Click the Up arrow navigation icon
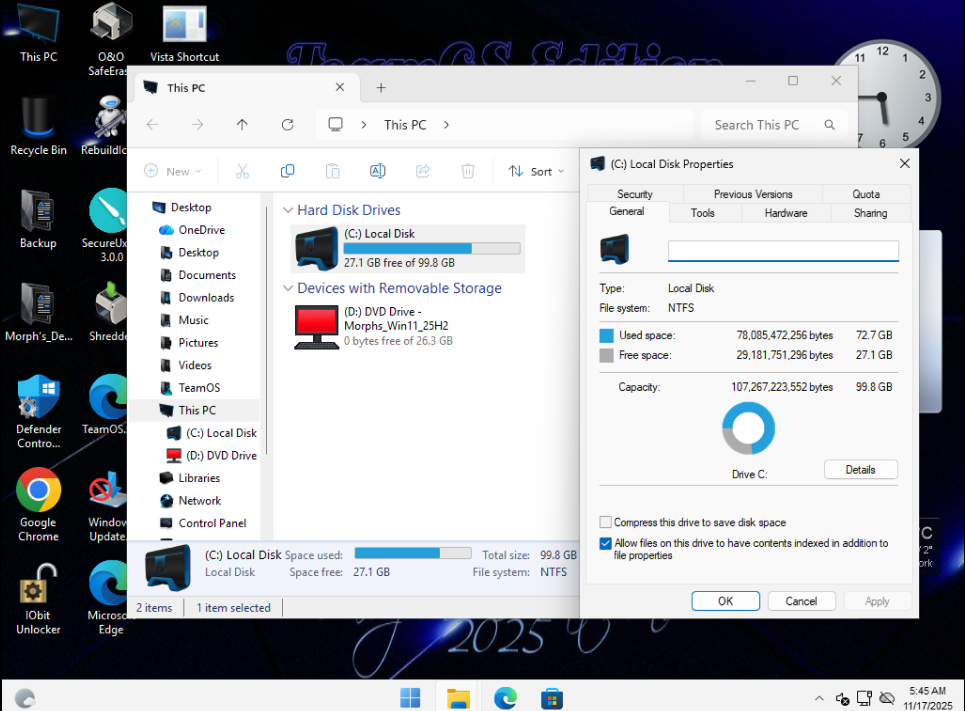The height and width of the screenshot is (711, 965). pos(242,125)
